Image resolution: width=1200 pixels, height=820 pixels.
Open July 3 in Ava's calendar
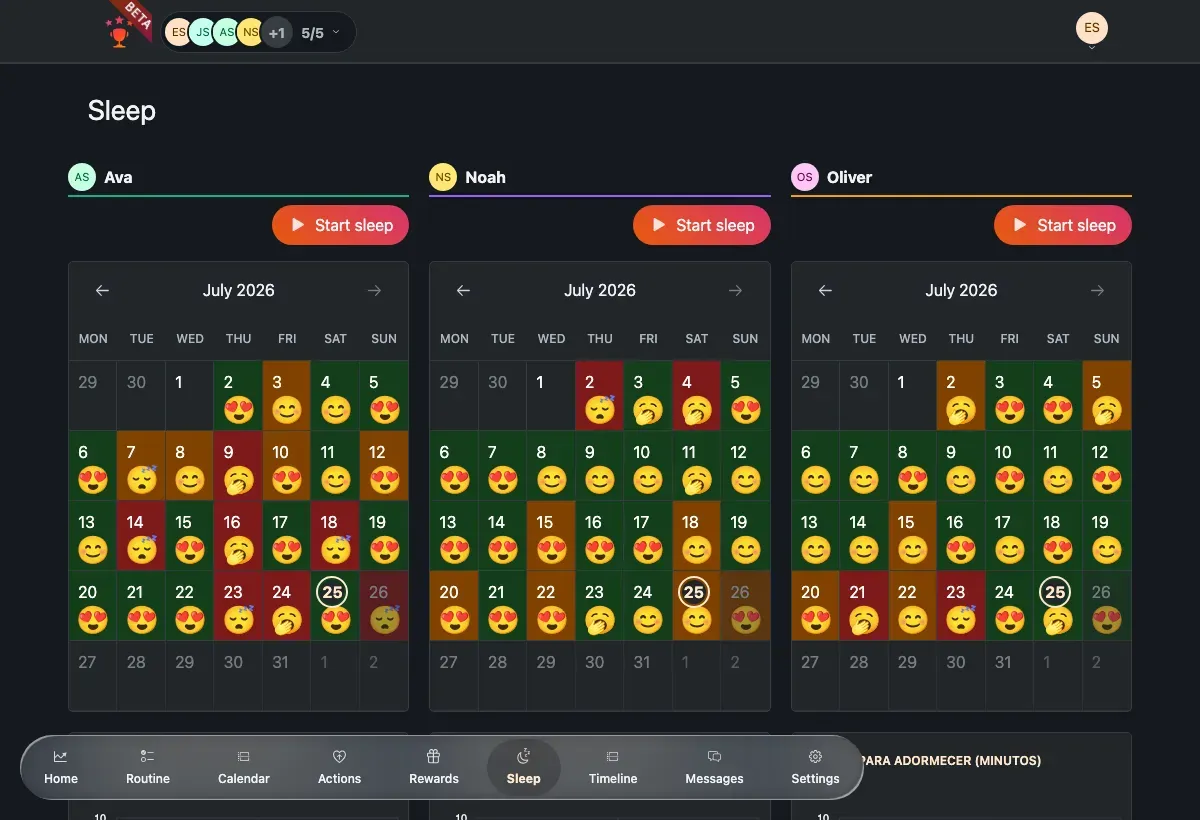pyautogui.click(x=287, y=396)
